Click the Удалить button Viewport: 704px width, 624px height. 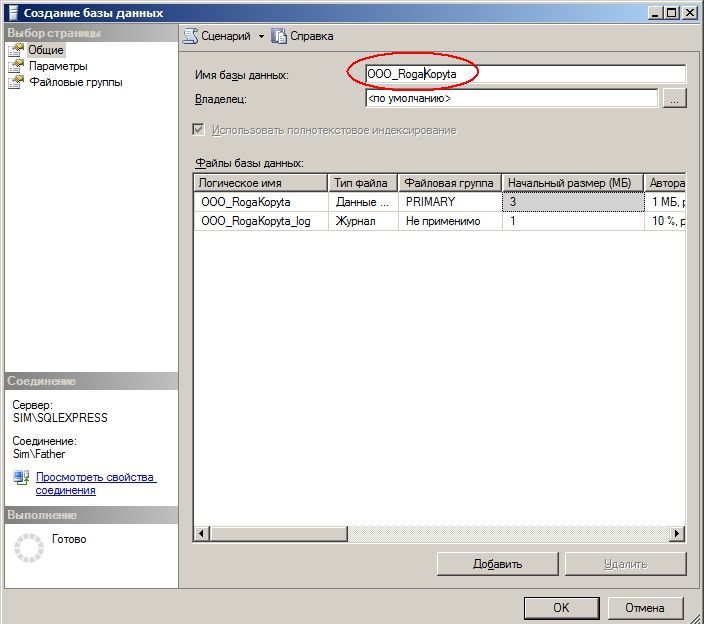pyautogui.click(x=625, y=564)
